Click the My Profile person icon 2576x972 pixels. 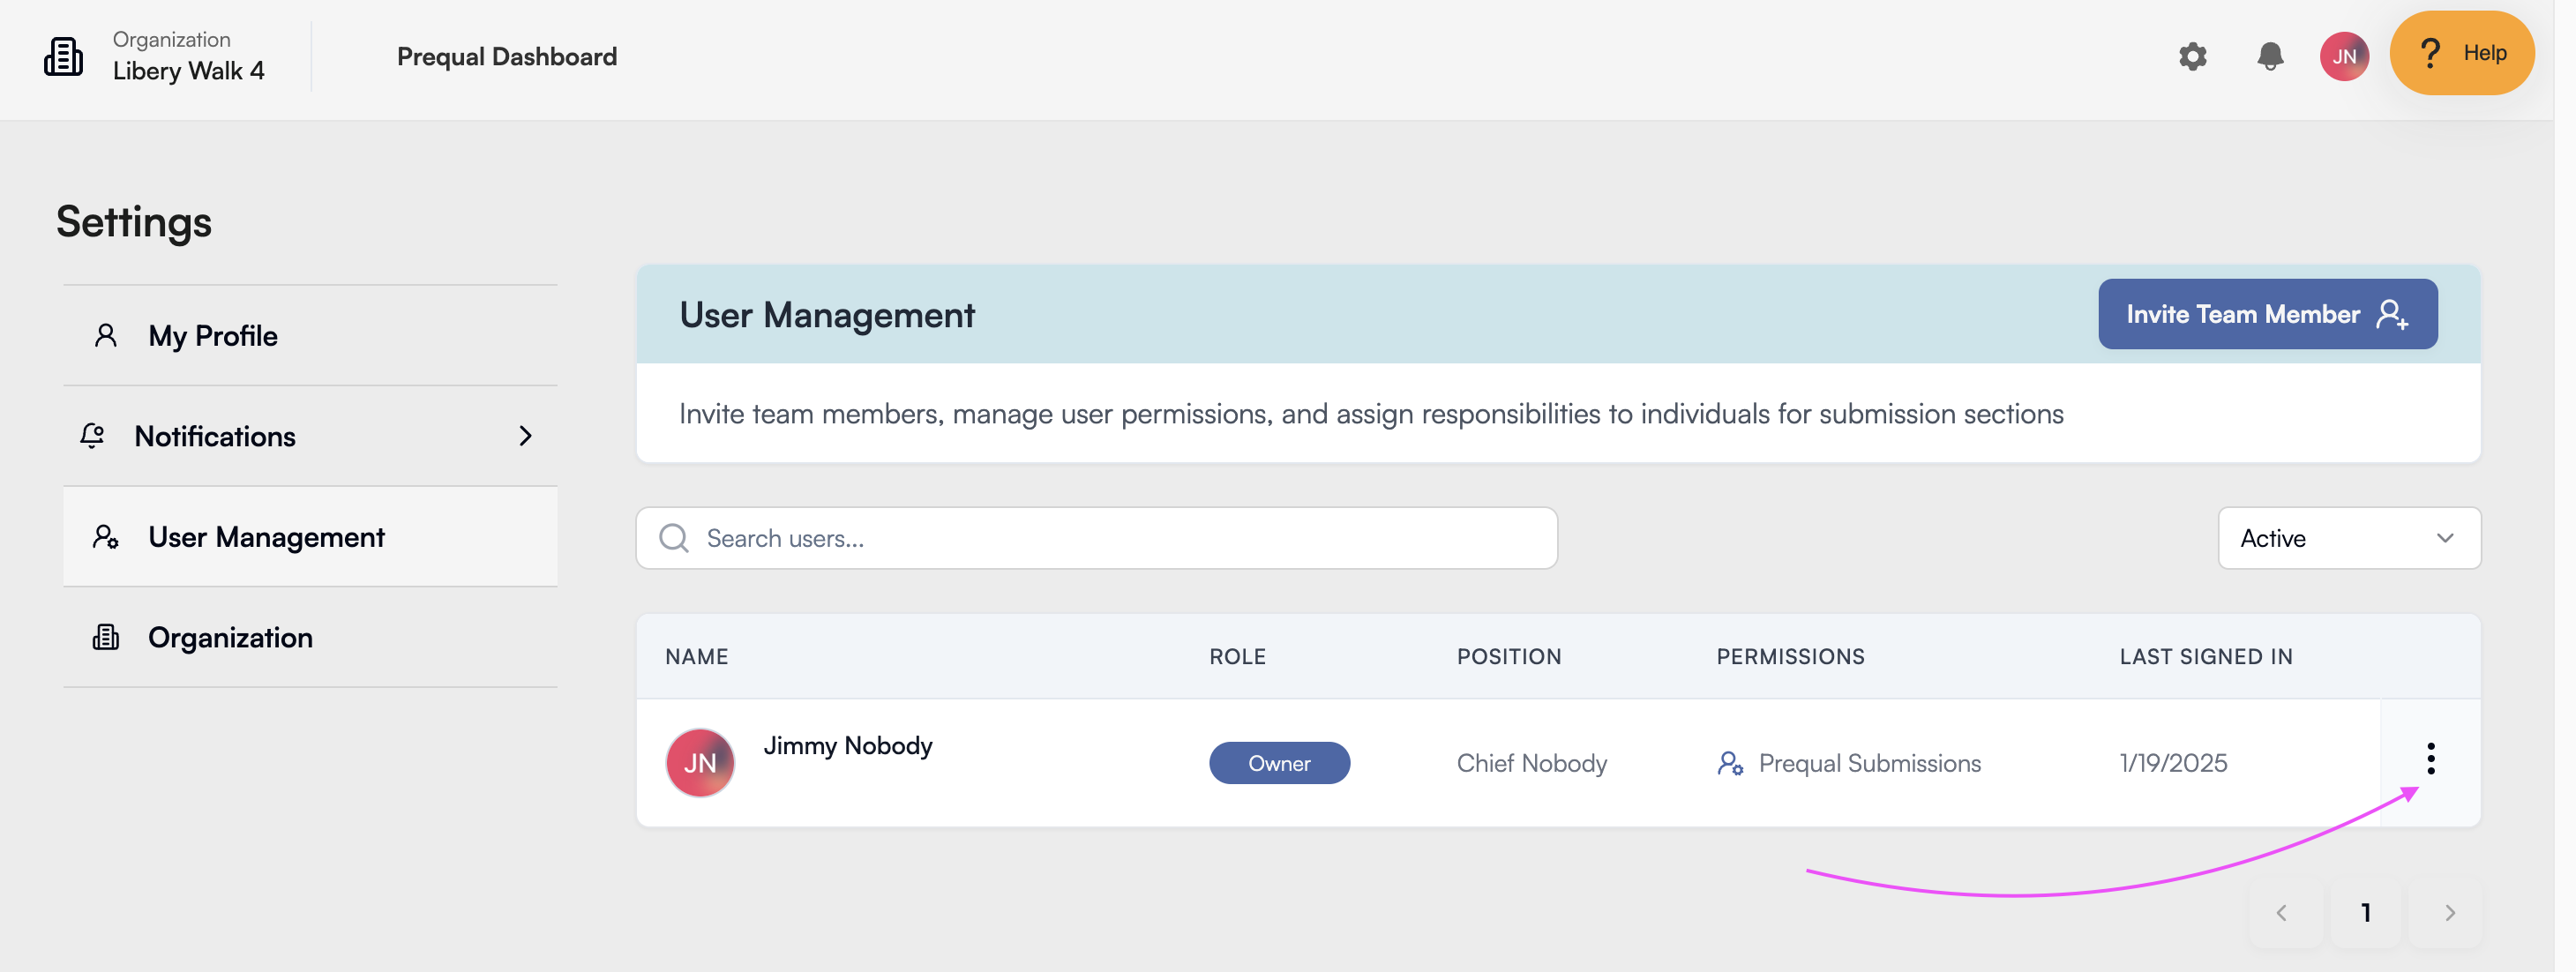(105, 336)
